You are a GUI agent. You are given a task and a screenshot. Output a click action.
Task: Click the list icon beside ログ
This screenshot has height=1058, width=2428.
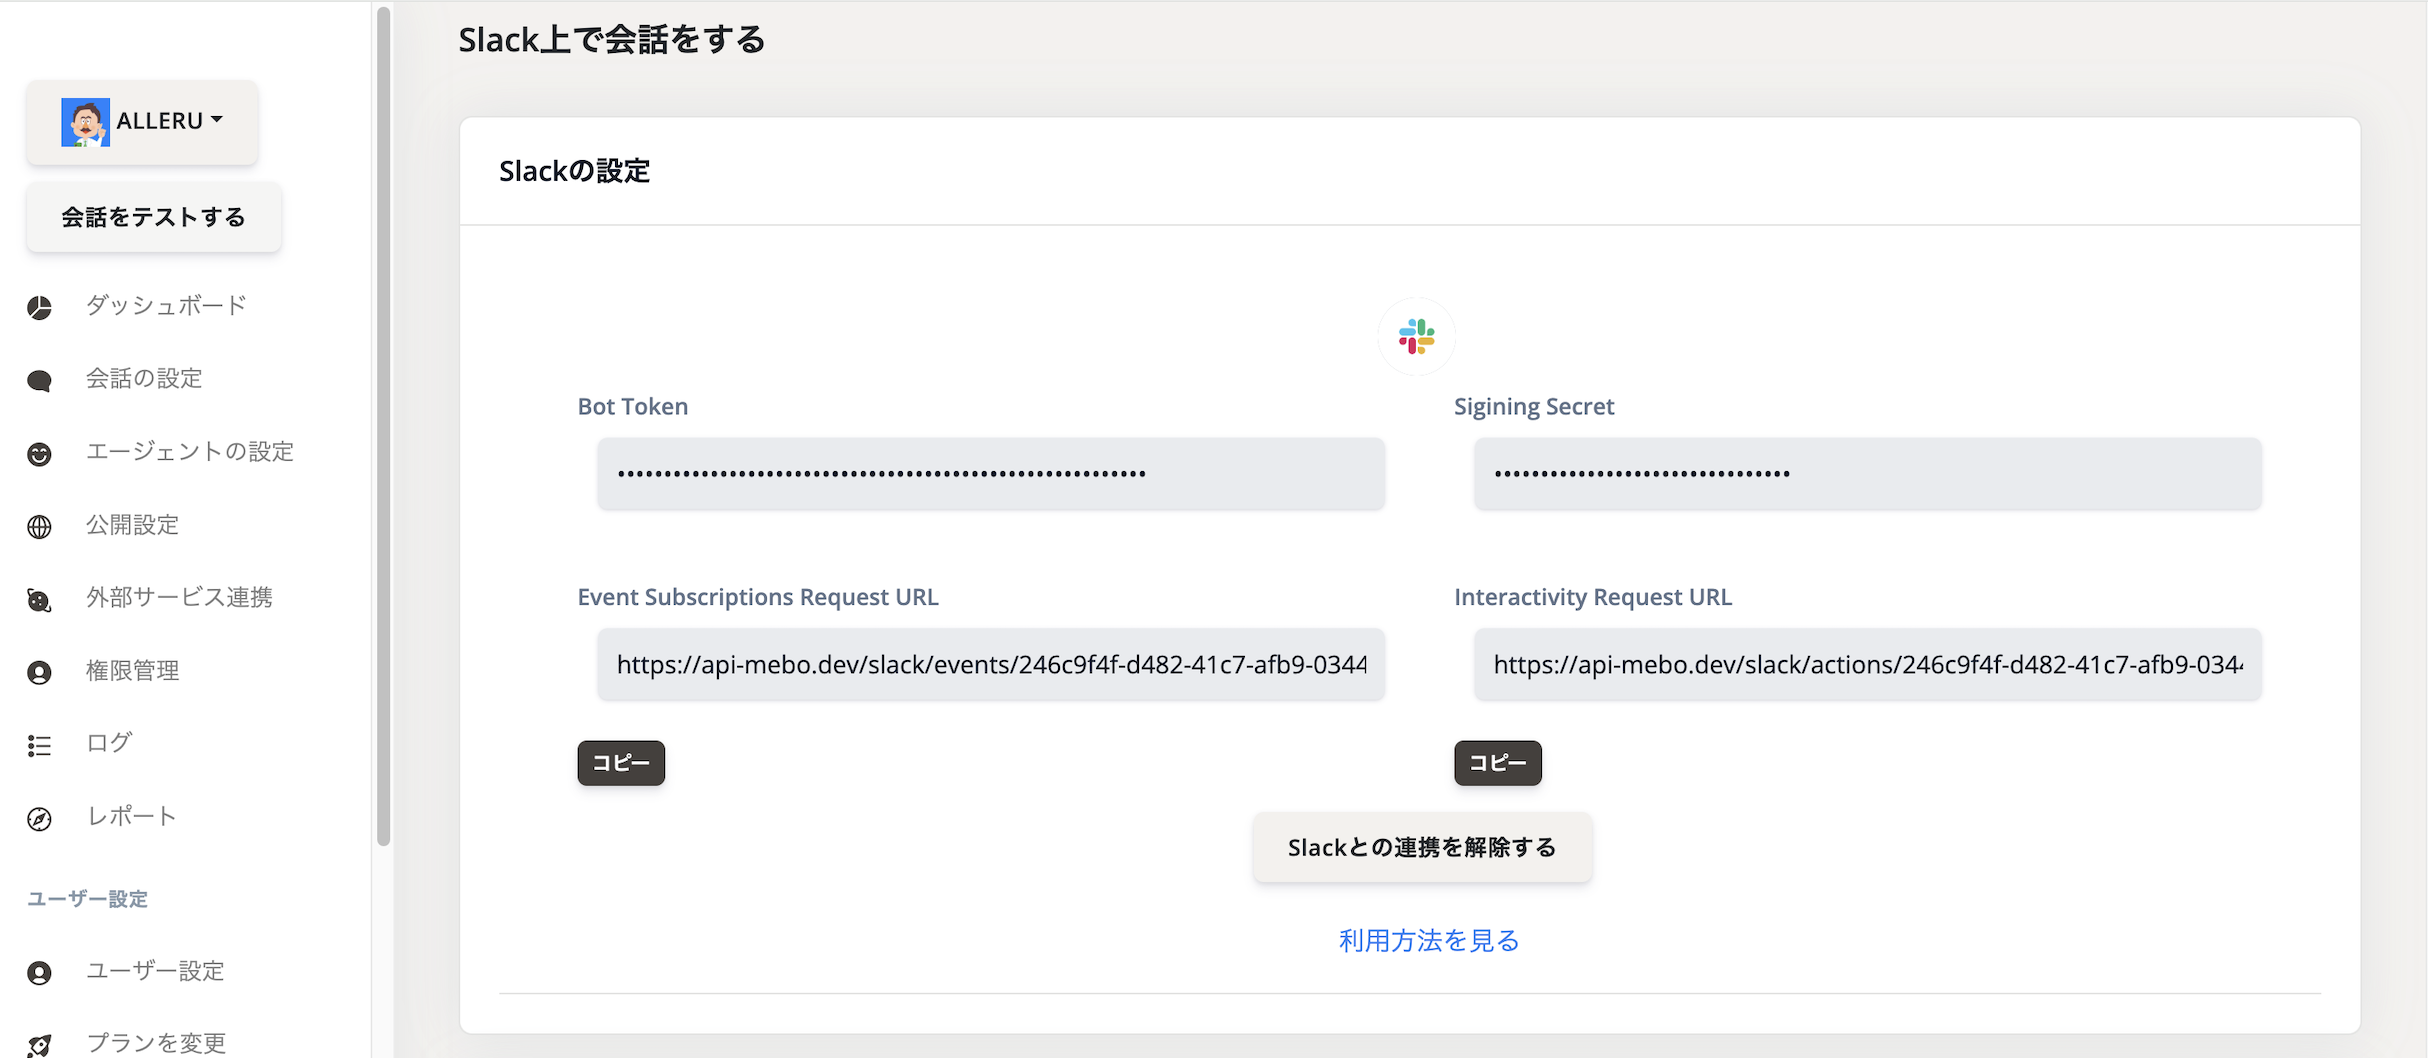[x=39, y=745]
